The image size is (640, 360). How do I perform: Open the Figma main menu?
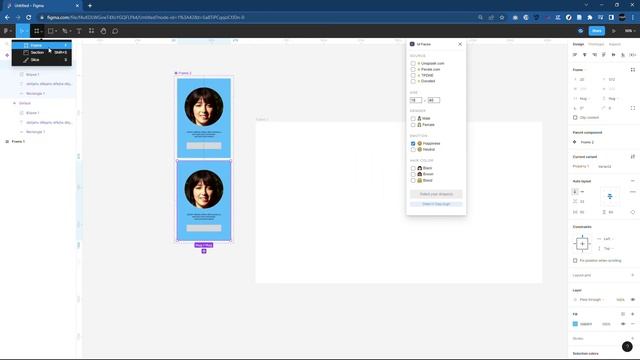pos(7,31)
